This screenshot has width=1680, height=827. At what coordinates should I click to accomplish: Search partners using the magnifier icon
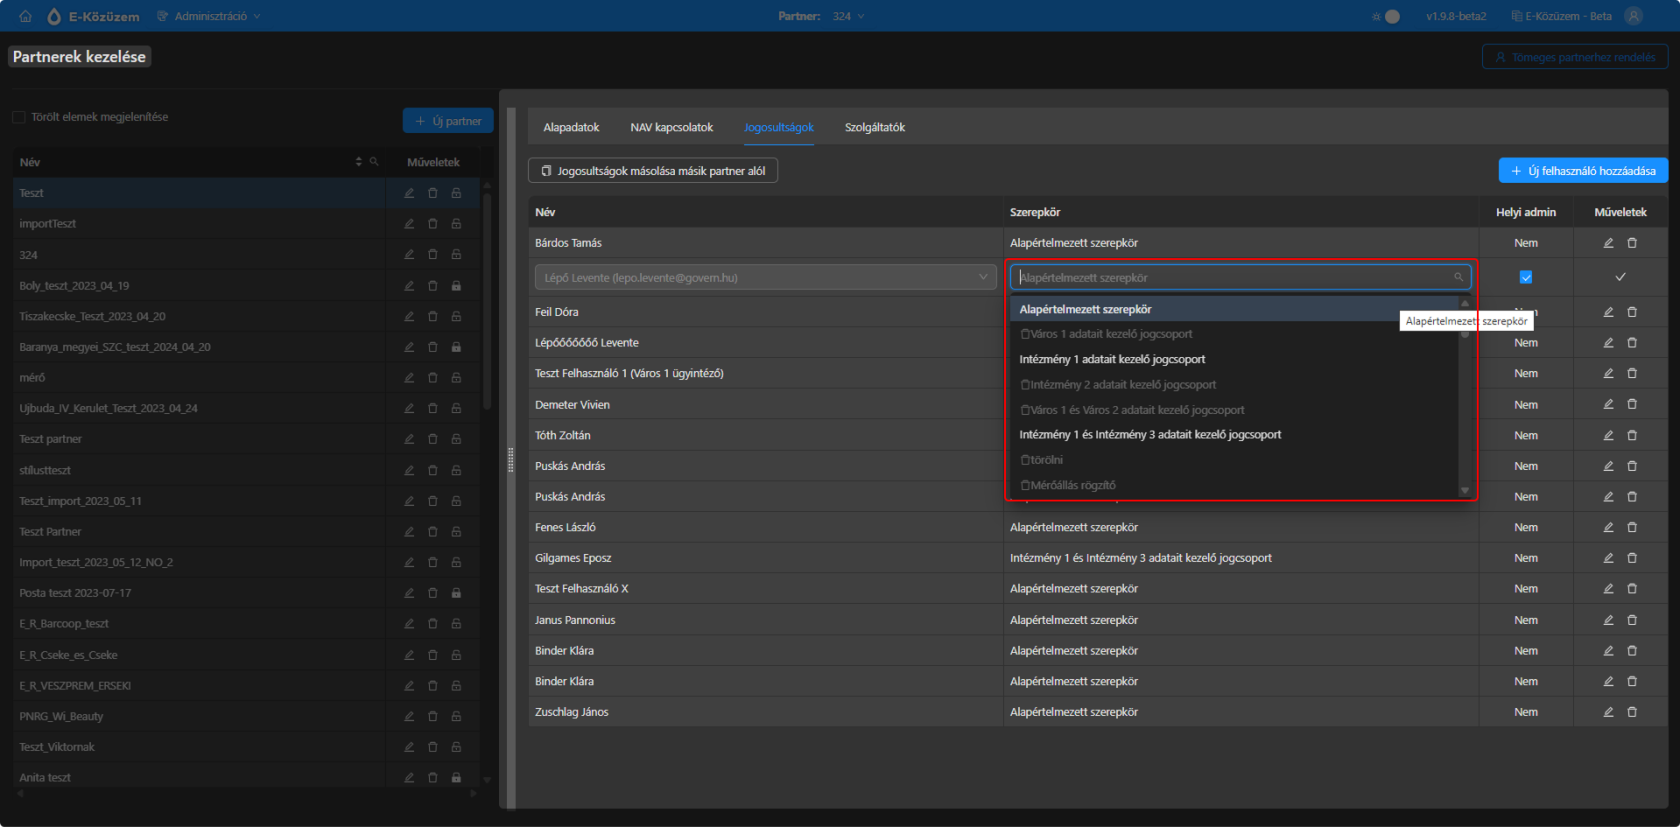coord(374,162)
